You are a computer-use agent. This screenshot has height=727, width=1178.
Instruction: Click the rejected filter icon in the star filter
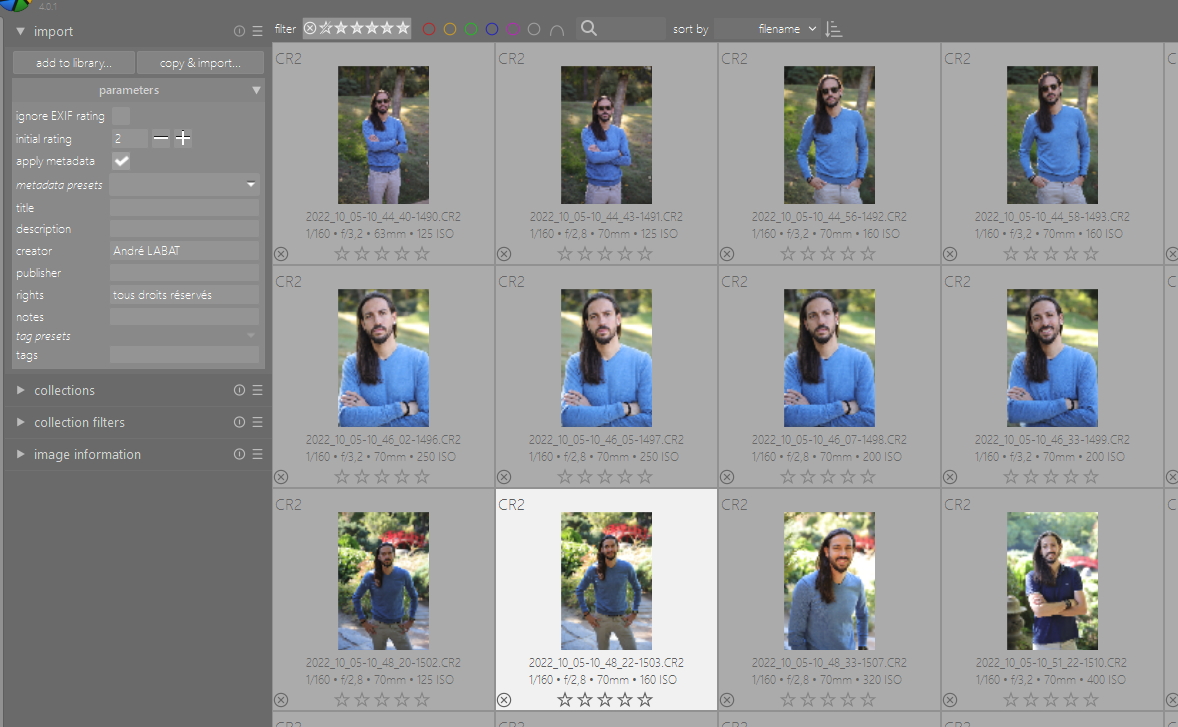[x=310, y=28]
